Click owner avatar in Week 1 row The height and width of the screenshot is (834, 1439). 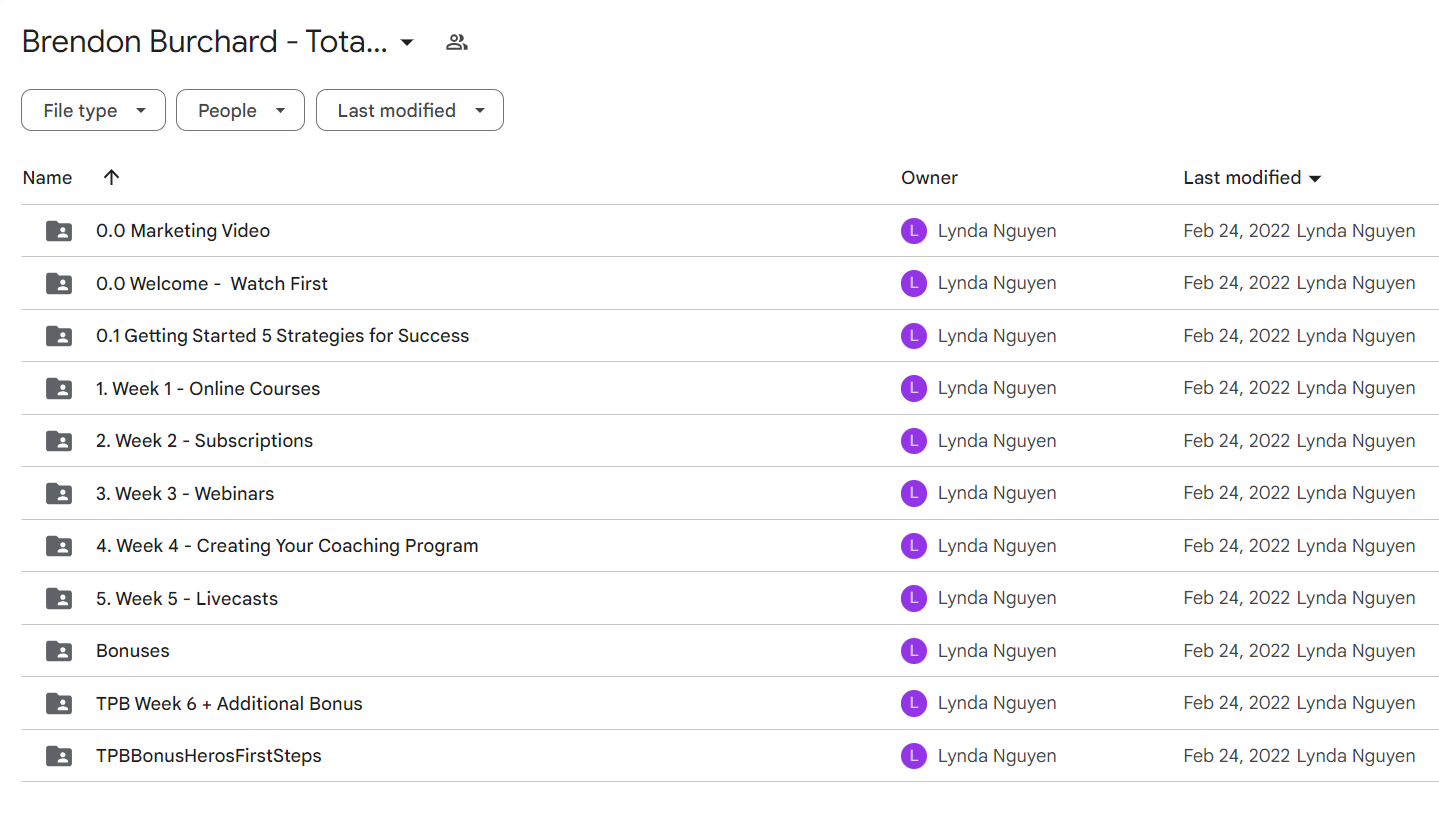(914, 389)
